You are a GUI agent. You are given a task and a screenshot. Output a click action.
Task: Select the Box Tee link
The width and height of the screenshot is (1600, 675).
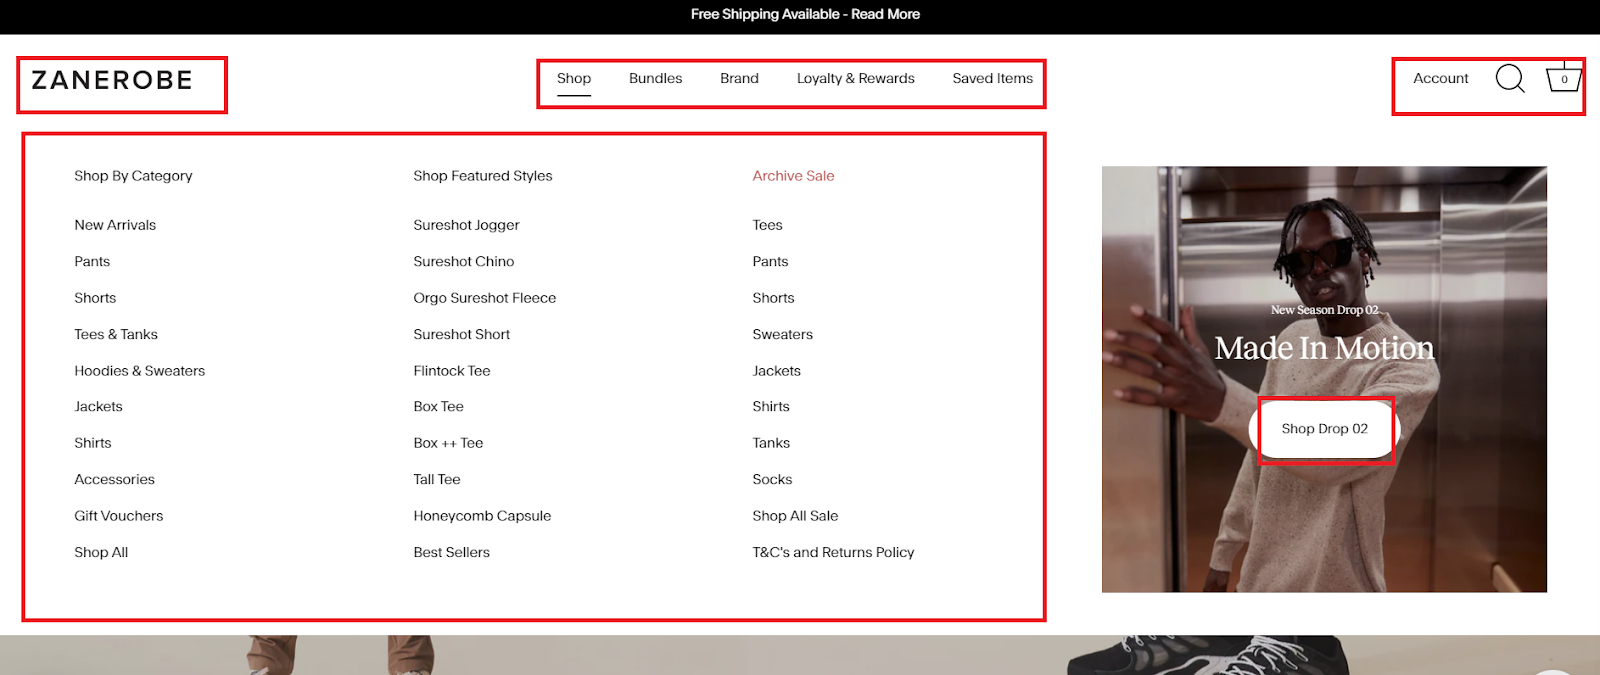[x=439, y=406]
